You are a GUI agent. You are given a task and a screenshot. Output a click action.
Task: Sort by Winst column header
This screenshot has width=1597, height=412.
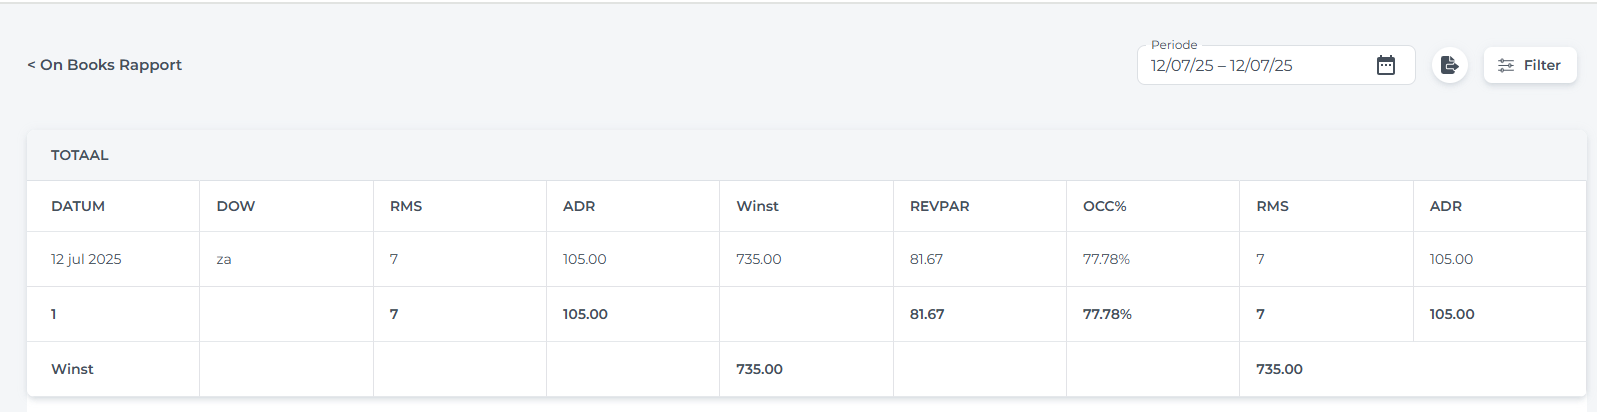point(757,206)
